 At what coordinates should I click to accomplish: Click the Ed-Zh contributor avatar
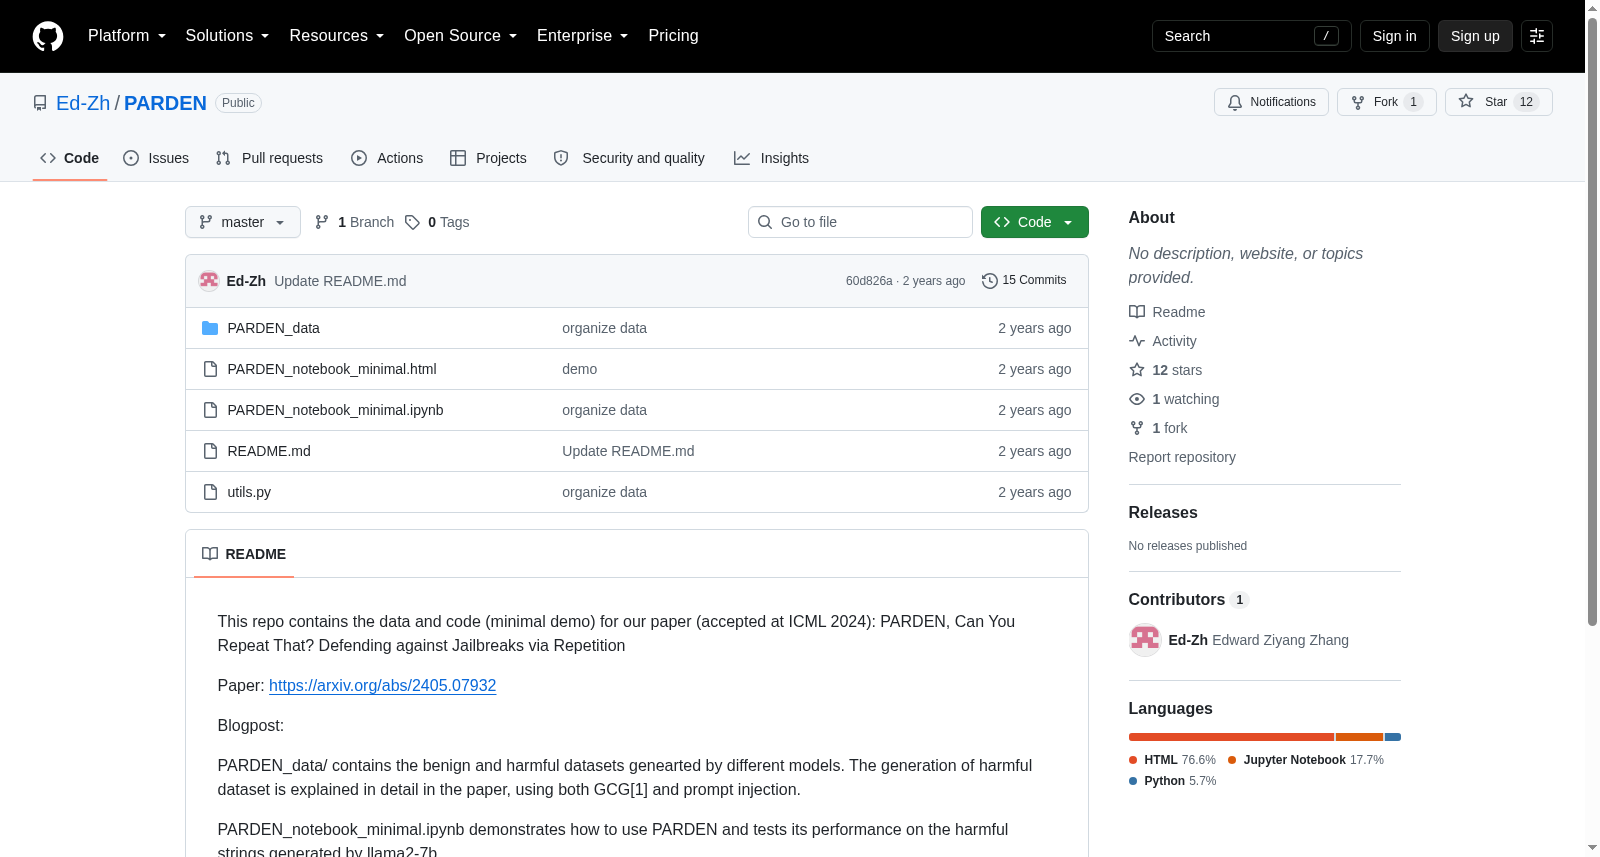tap(1145, 640)
